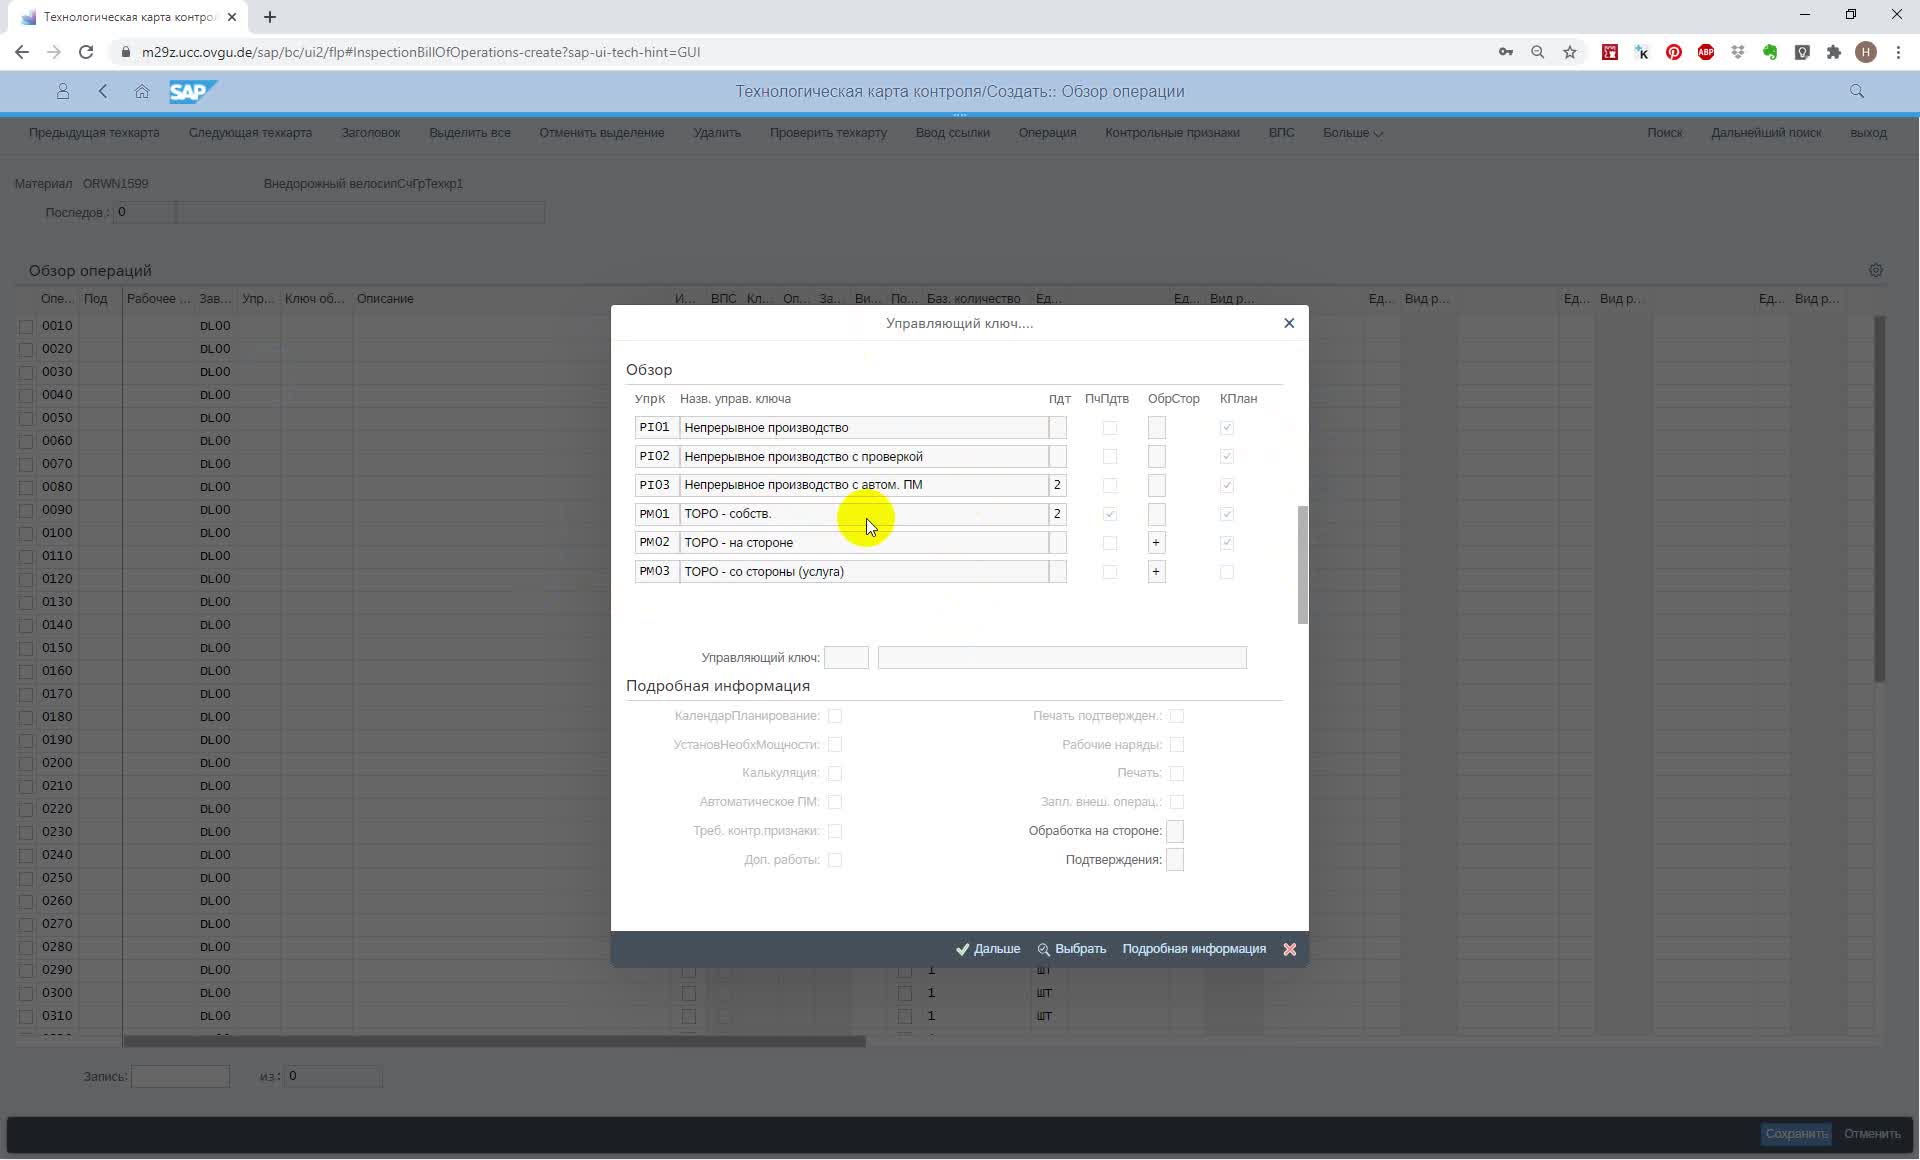
Task: Select PM01 ТОРО - собств. row
Action: pos(864,514)
